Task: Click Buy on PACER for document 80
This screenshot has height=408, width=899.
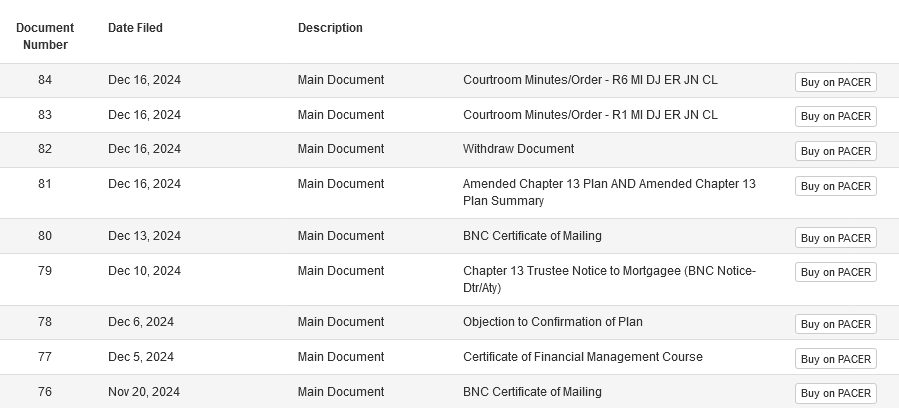Action: click(x=835, y=238)
